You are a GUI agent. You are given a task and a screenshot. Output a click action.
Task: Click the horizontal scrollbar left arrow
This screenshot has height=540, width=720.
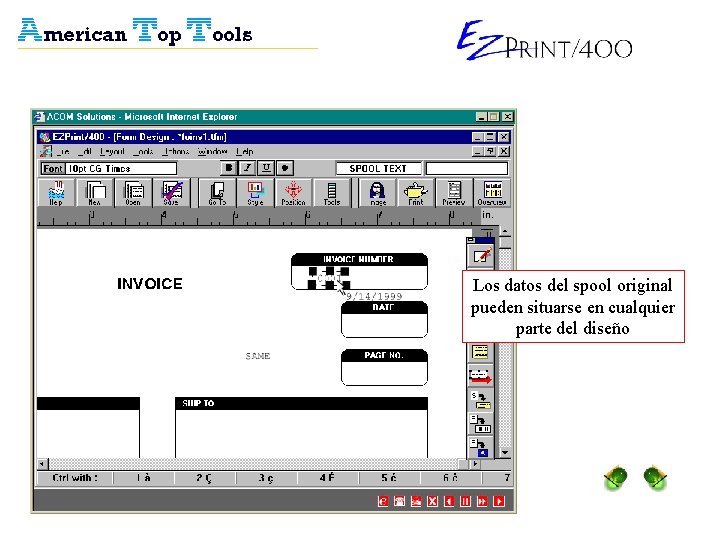(x=42, y=464)
